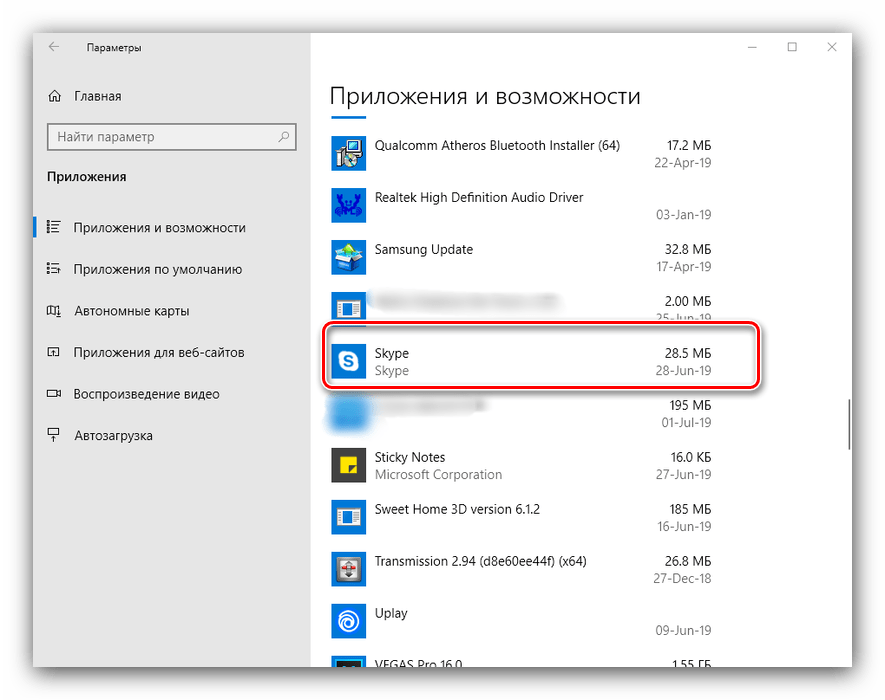Click the search magnifier icon
Image resolution: width=885 pixels, height=700 pixels.
pos(284,137)
